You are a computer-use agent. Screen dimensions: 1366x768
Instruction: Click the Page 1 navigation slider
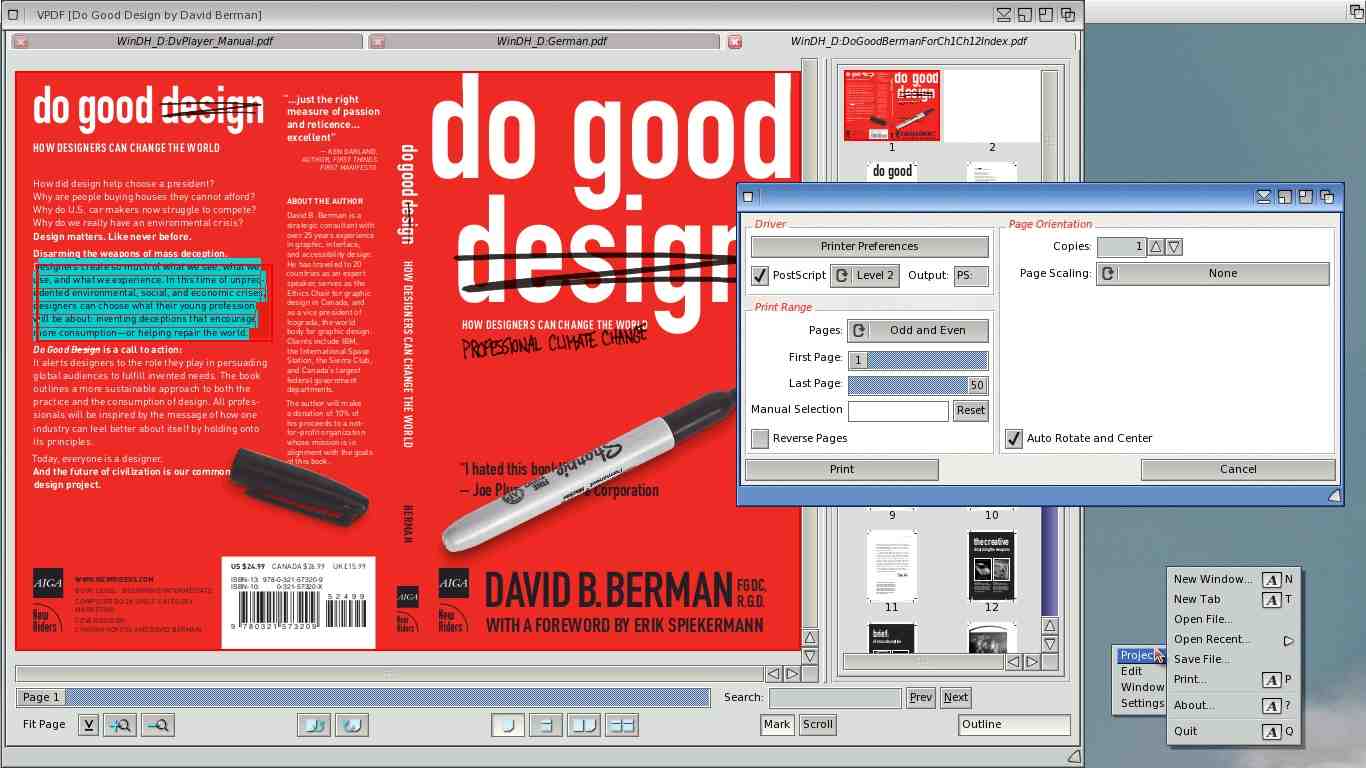pos(363,698)
